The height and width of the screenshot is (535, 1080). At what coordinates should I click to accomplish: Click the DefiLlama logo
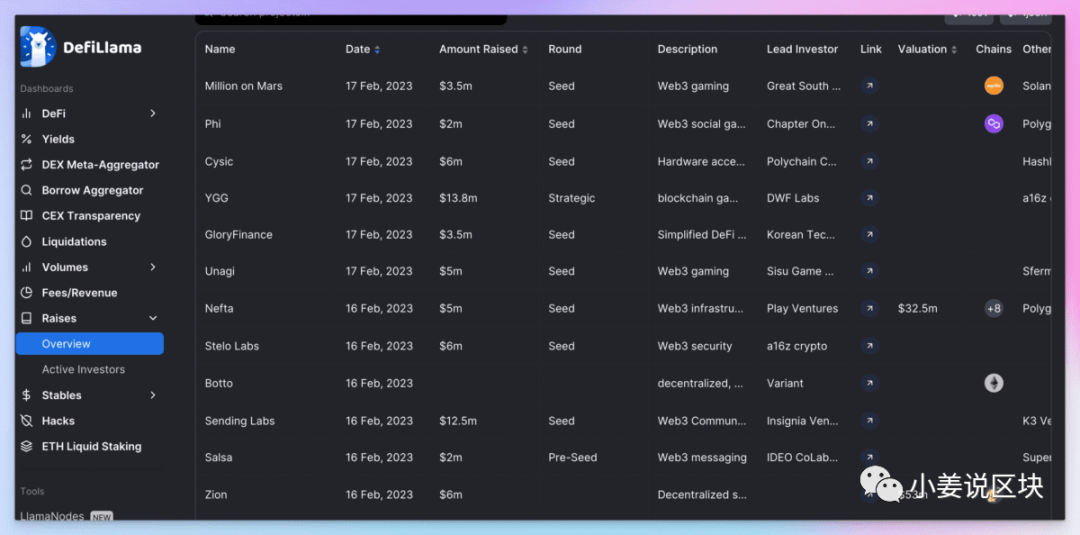click(x=81, y=48)
